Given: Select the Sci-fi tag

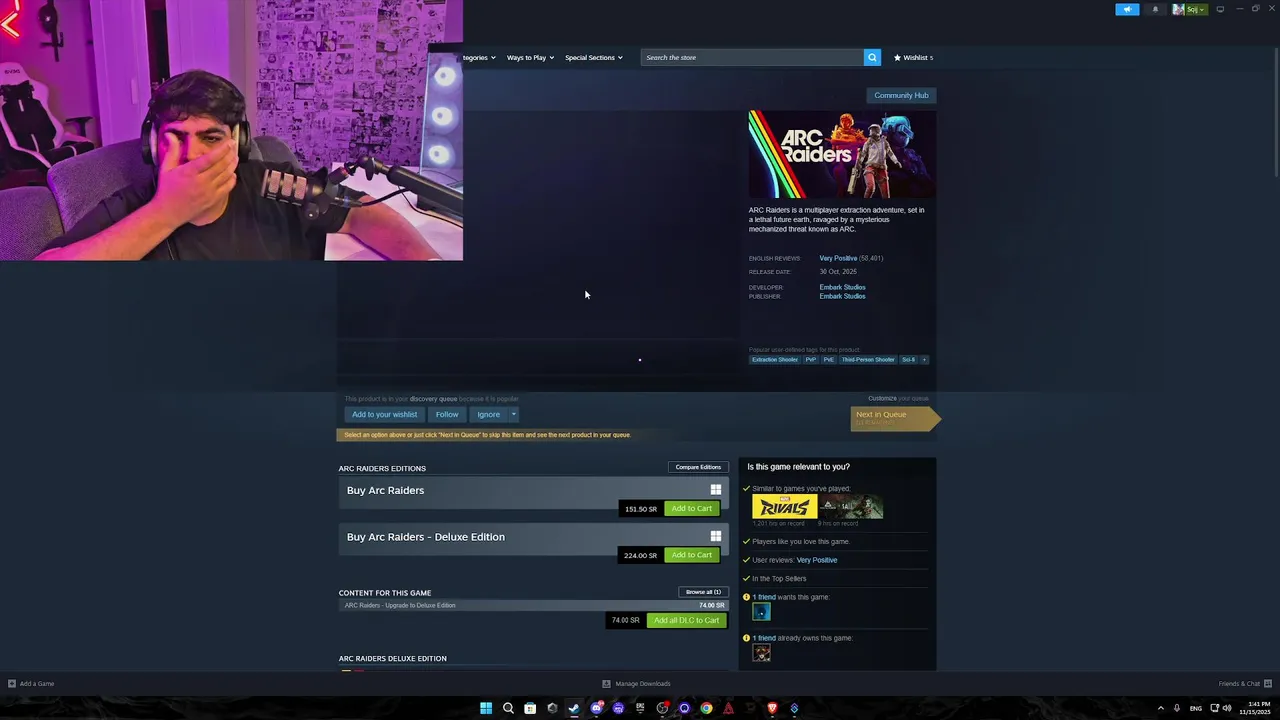Looking at the screenshot, I should tap(908, 359).
